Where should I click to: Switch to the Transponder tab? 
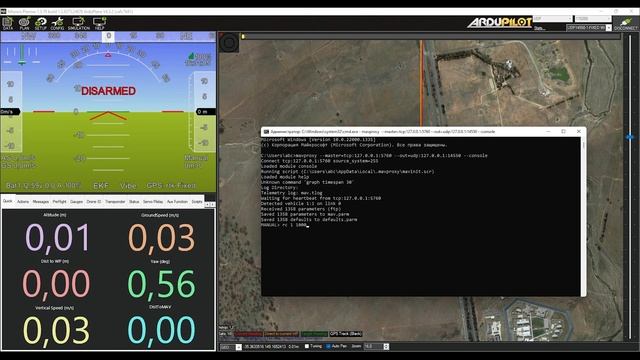(115, 202)
